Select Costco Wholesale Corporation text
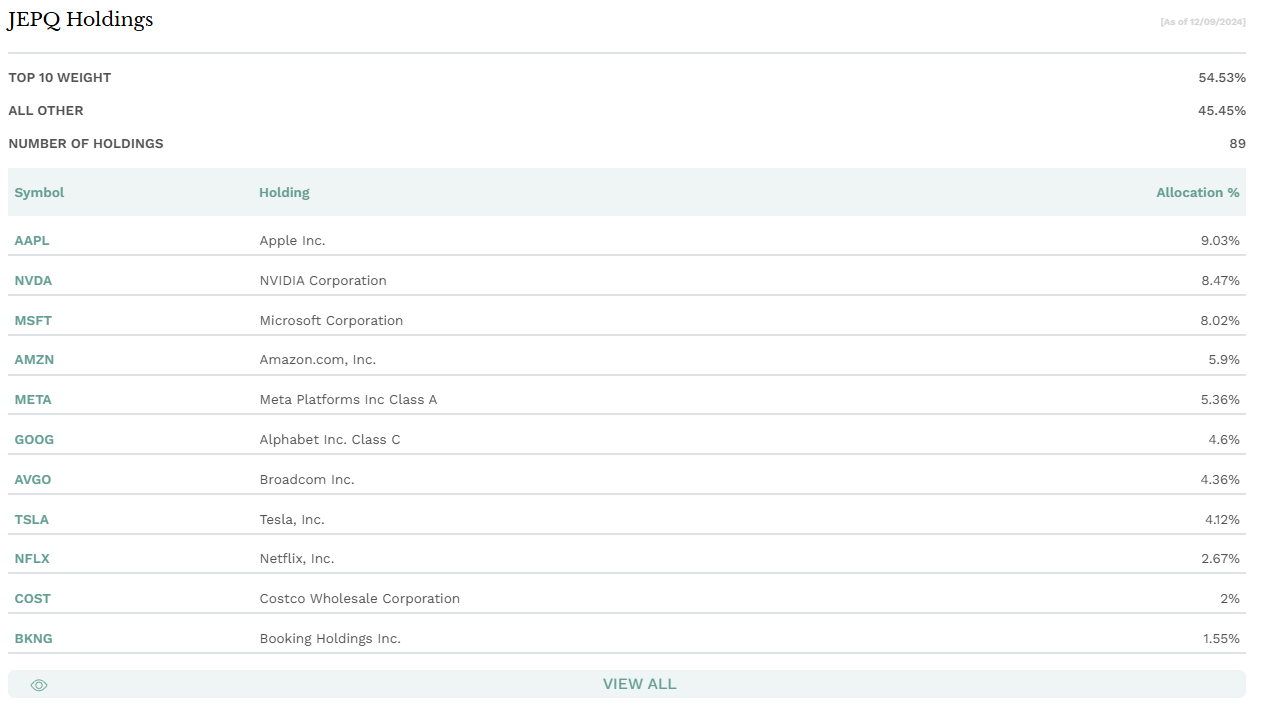Image resolution: width=1264 pixels, height=705 pixels. tap(360, 599)
